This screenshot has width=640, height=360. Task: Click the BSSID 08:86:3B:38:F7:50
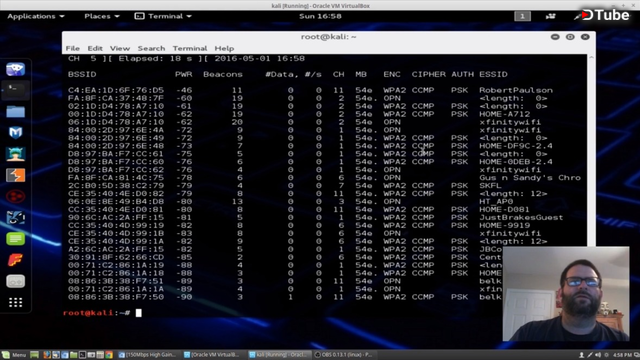[116, 297]
